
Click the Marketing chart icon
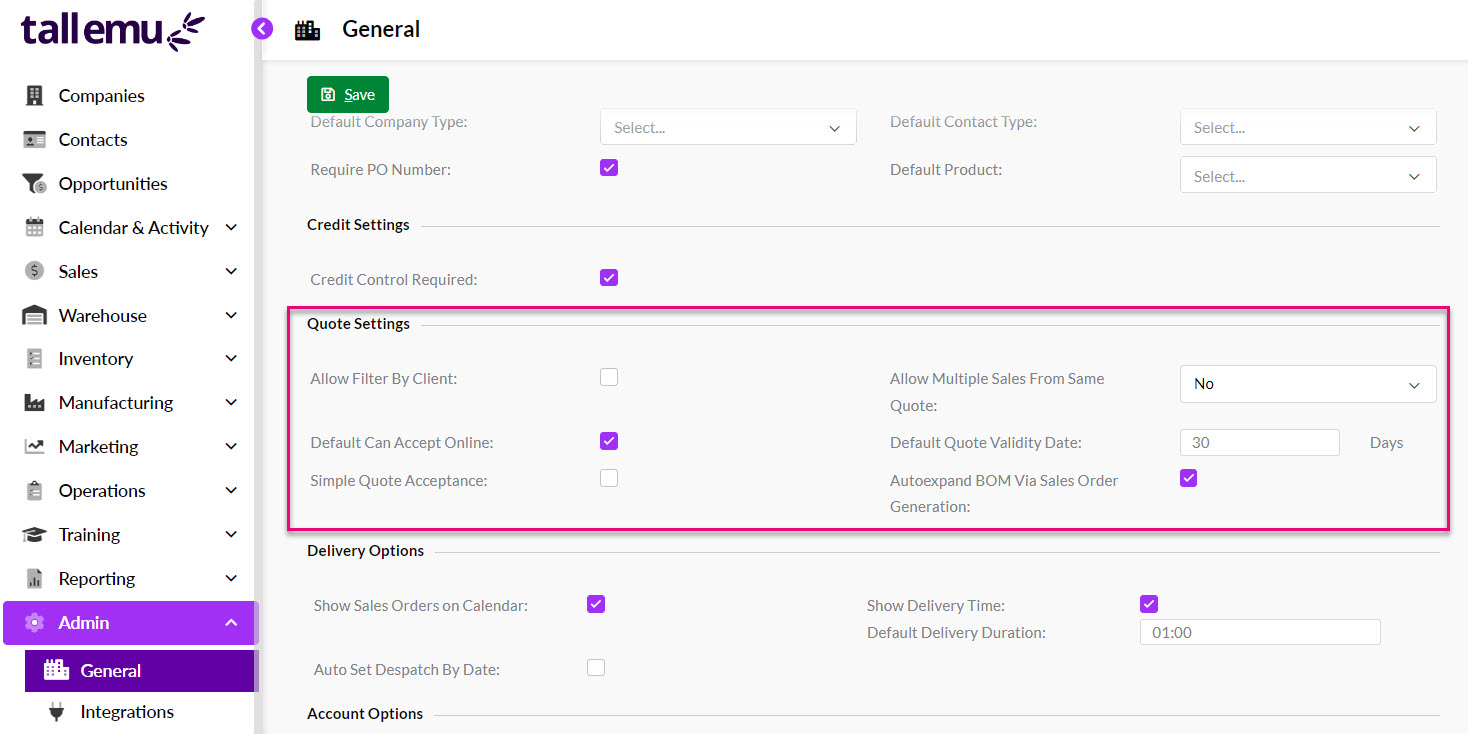(32, 446)
